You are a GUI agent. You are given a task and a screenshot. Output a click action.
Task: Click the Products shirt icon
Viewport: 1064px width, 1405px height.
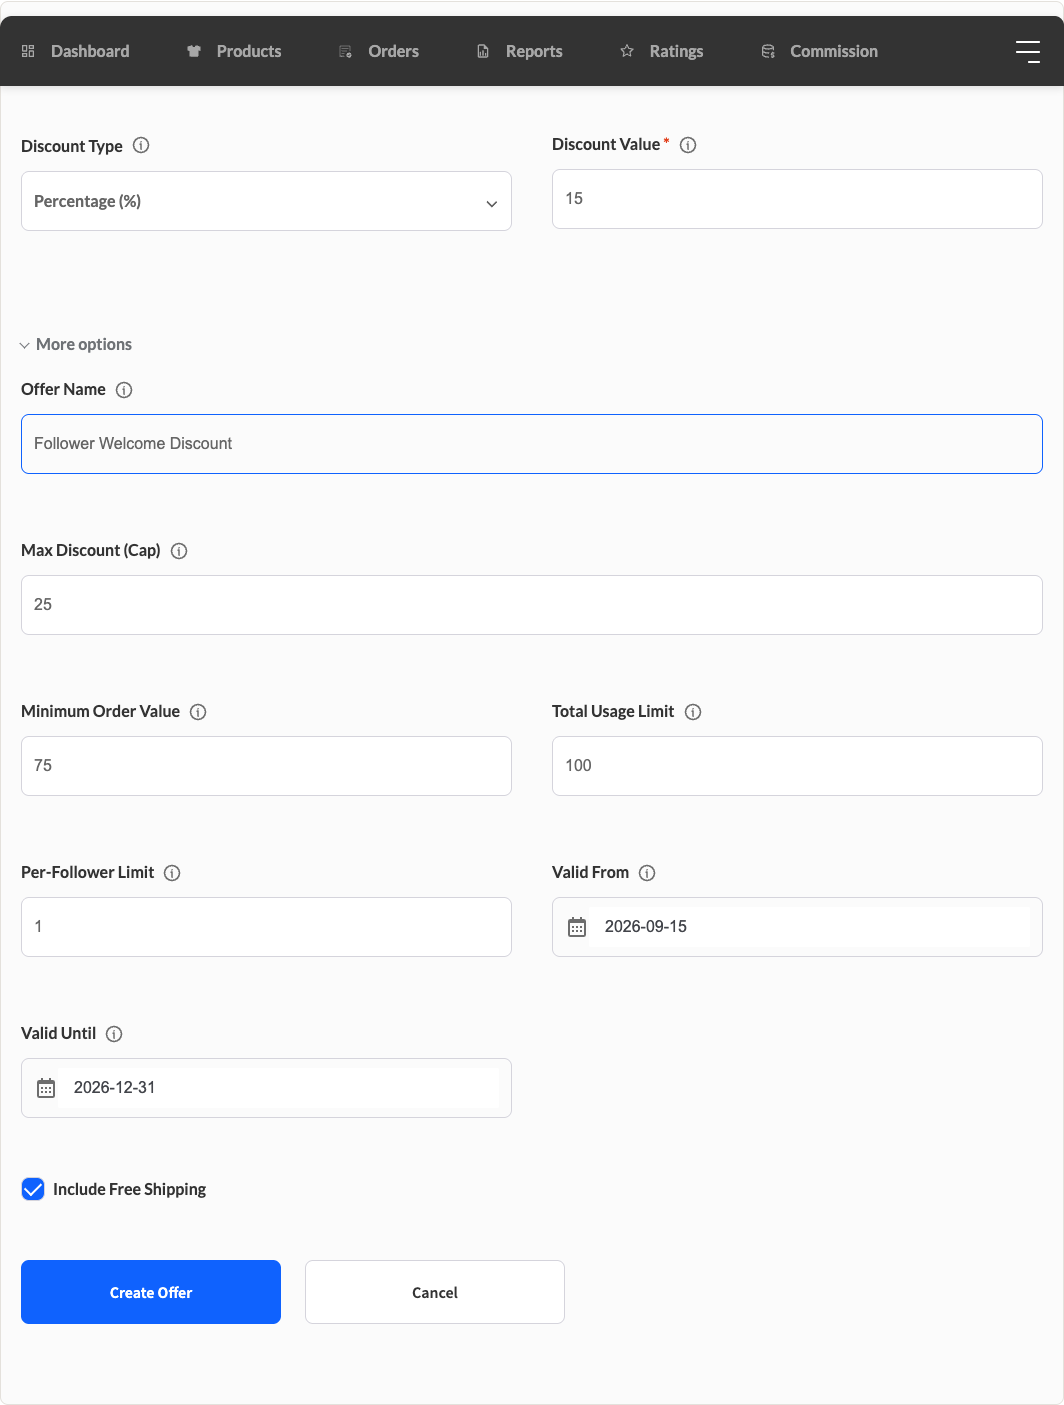pos(194,51)
